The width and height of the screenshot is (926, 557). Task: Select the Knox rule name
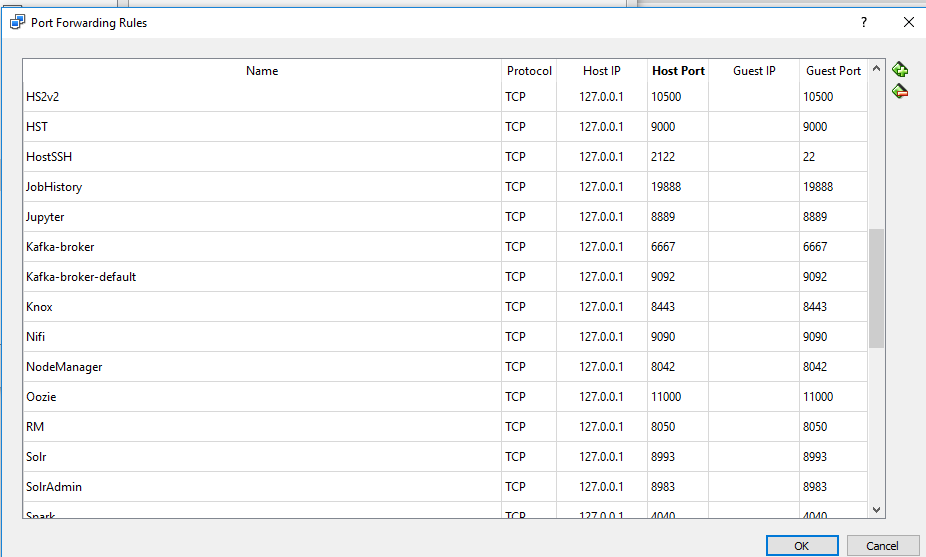[39, 307]
